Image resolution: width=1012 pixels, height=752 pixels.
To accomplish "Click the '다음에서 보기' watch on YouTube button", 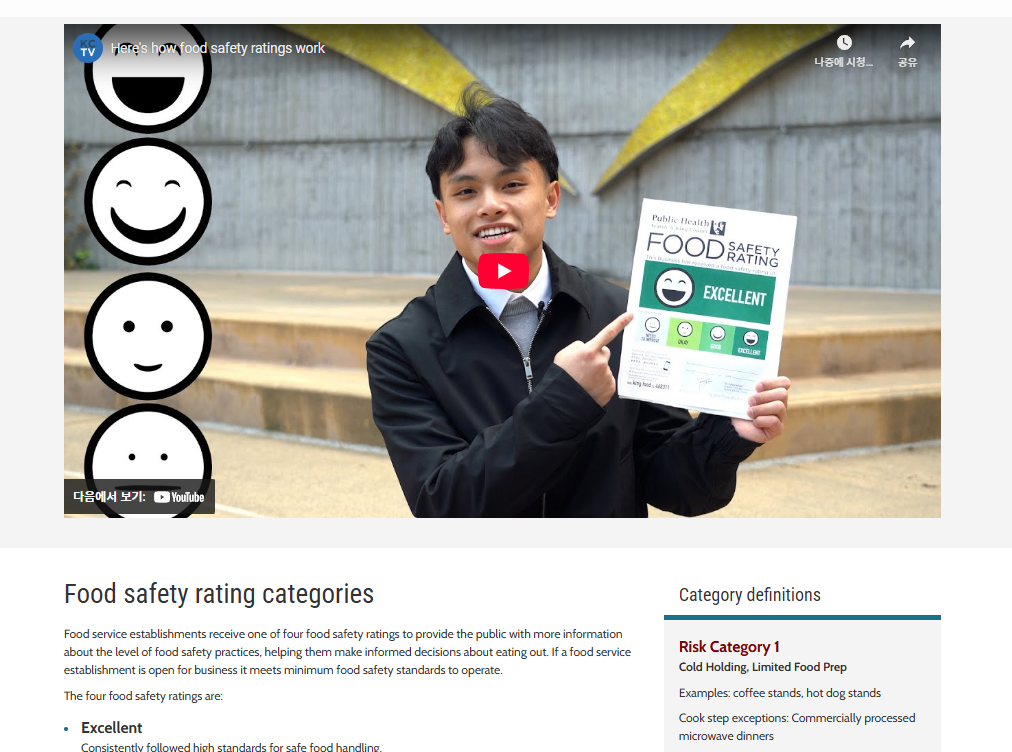I will 139,496.
